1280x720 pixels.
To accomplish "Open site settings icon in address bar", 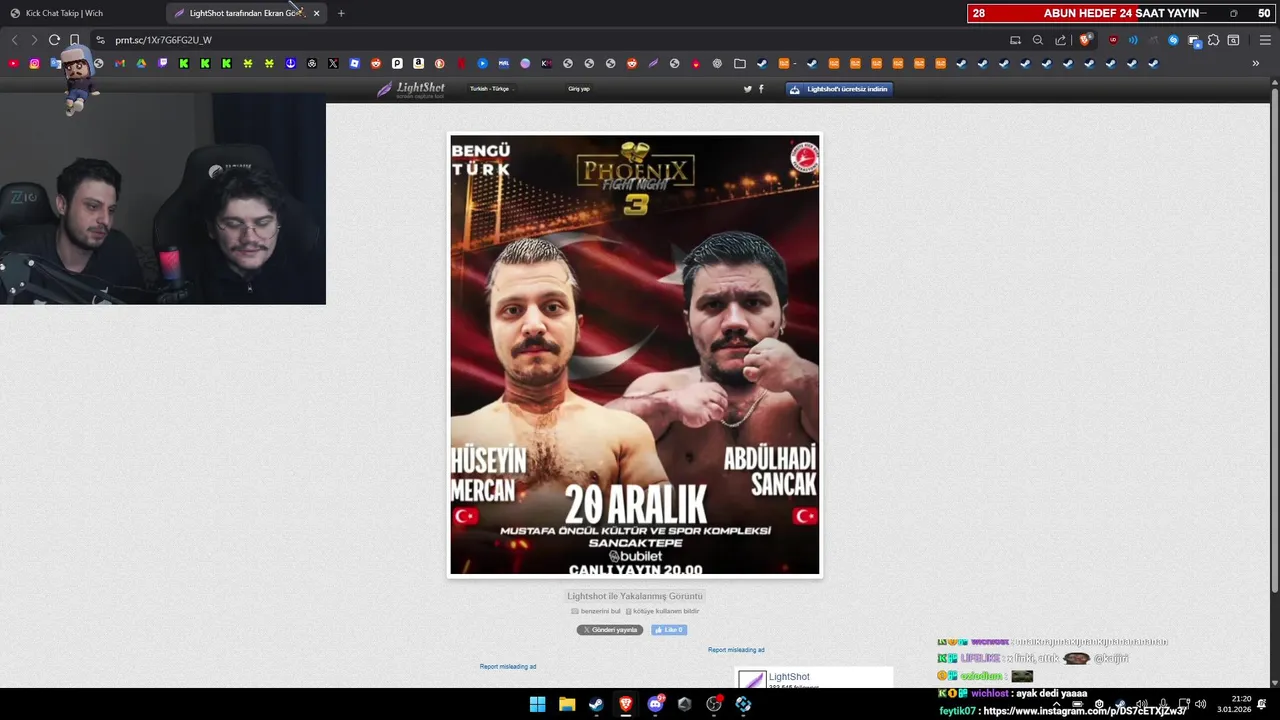I will [100, 40].
